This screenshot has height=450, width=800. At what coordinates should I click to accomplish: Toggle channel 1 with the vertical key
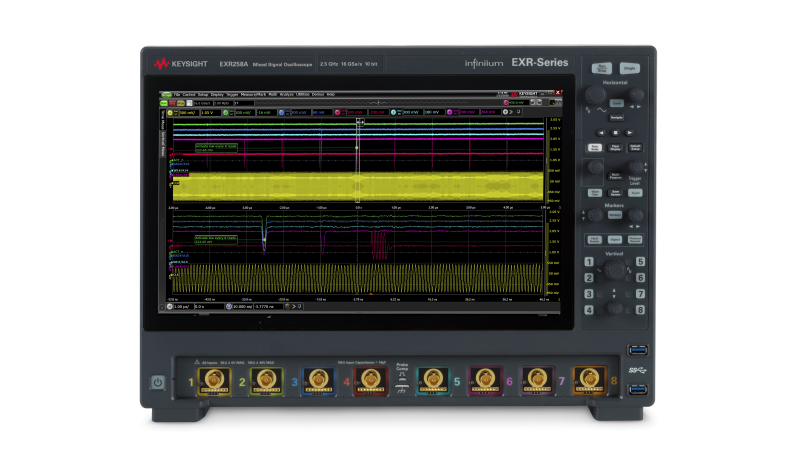point(590,262)
